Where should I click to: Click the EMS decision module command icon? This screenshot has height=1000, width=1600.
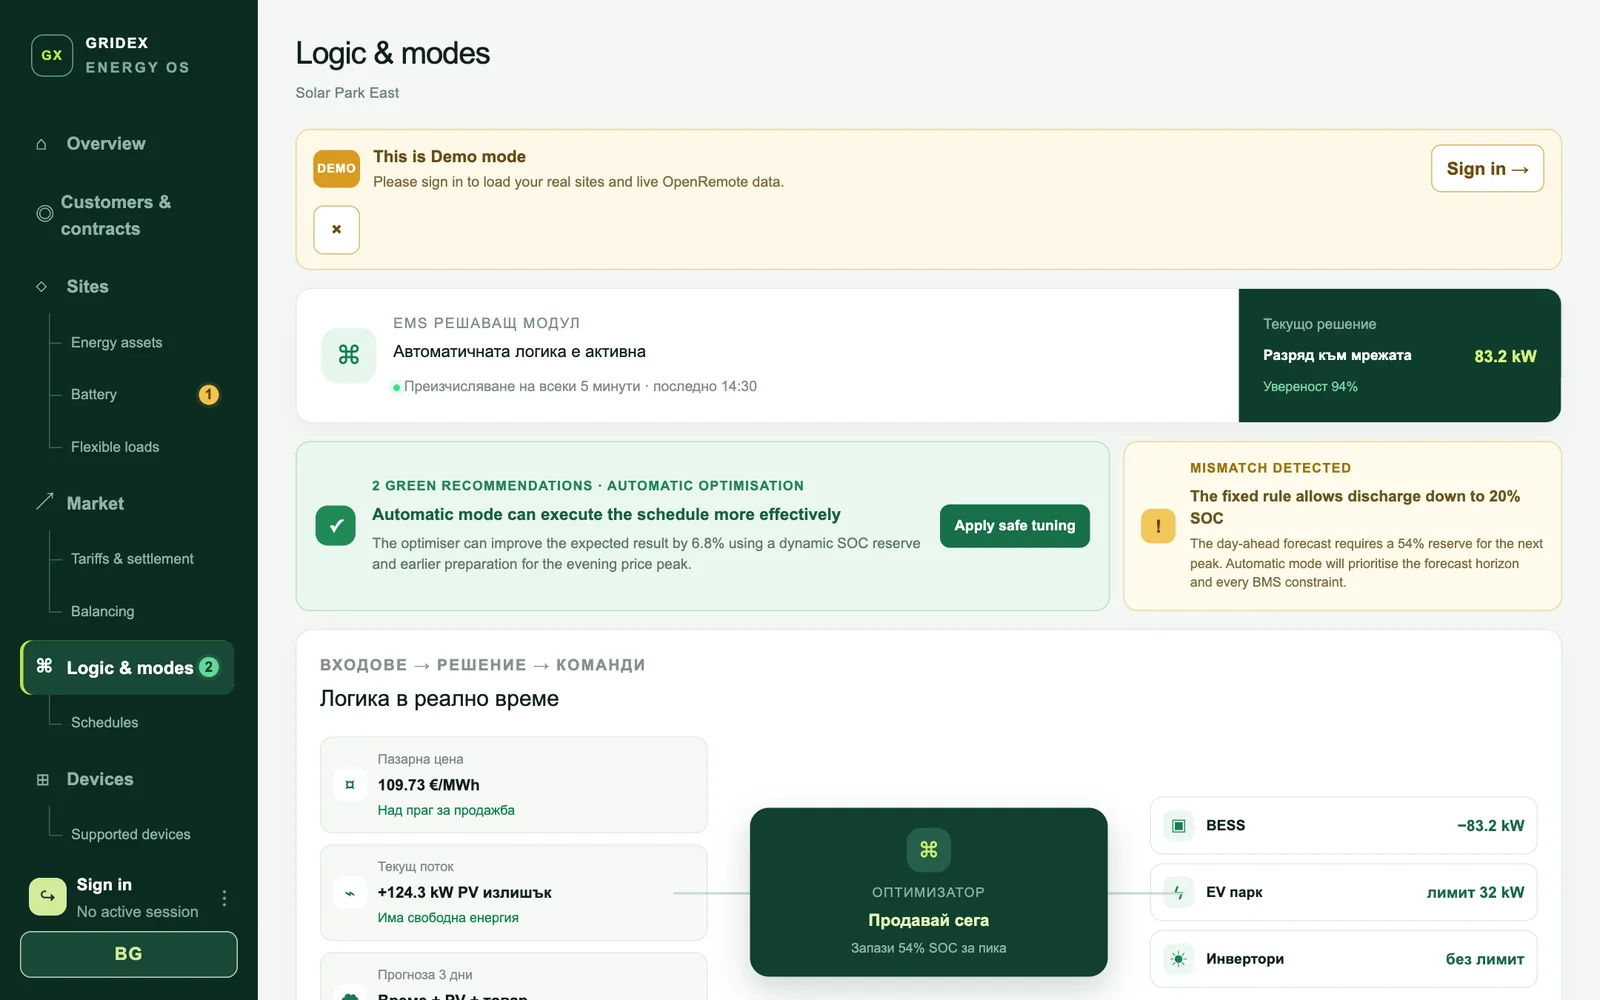point(348,355)
